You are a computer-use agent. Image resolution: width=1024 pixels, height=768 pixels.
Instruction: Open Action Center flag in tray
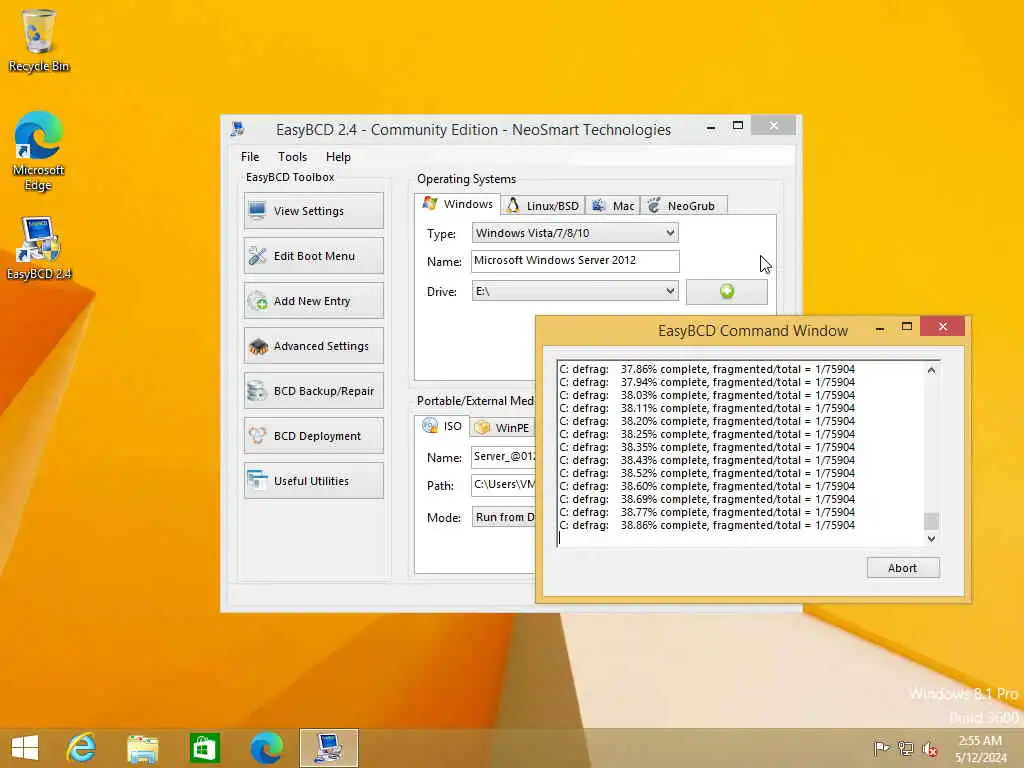pyautogui.click(x=881, y=748)
